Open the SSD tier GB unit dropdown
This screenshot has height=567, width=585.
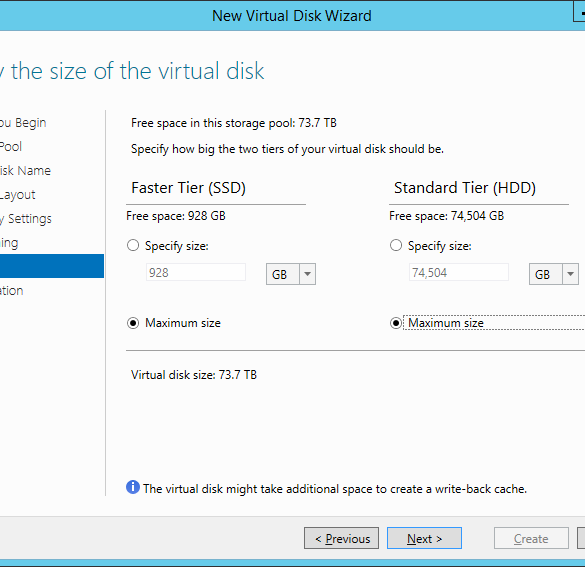point(291,274)
